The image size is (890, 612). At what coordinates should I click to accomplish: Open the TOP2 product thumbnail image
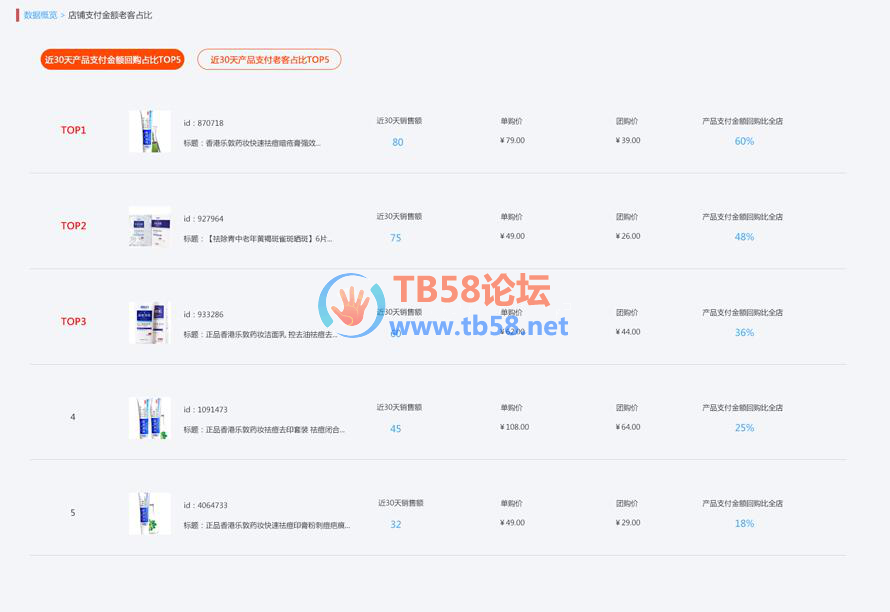pos(150,227)
